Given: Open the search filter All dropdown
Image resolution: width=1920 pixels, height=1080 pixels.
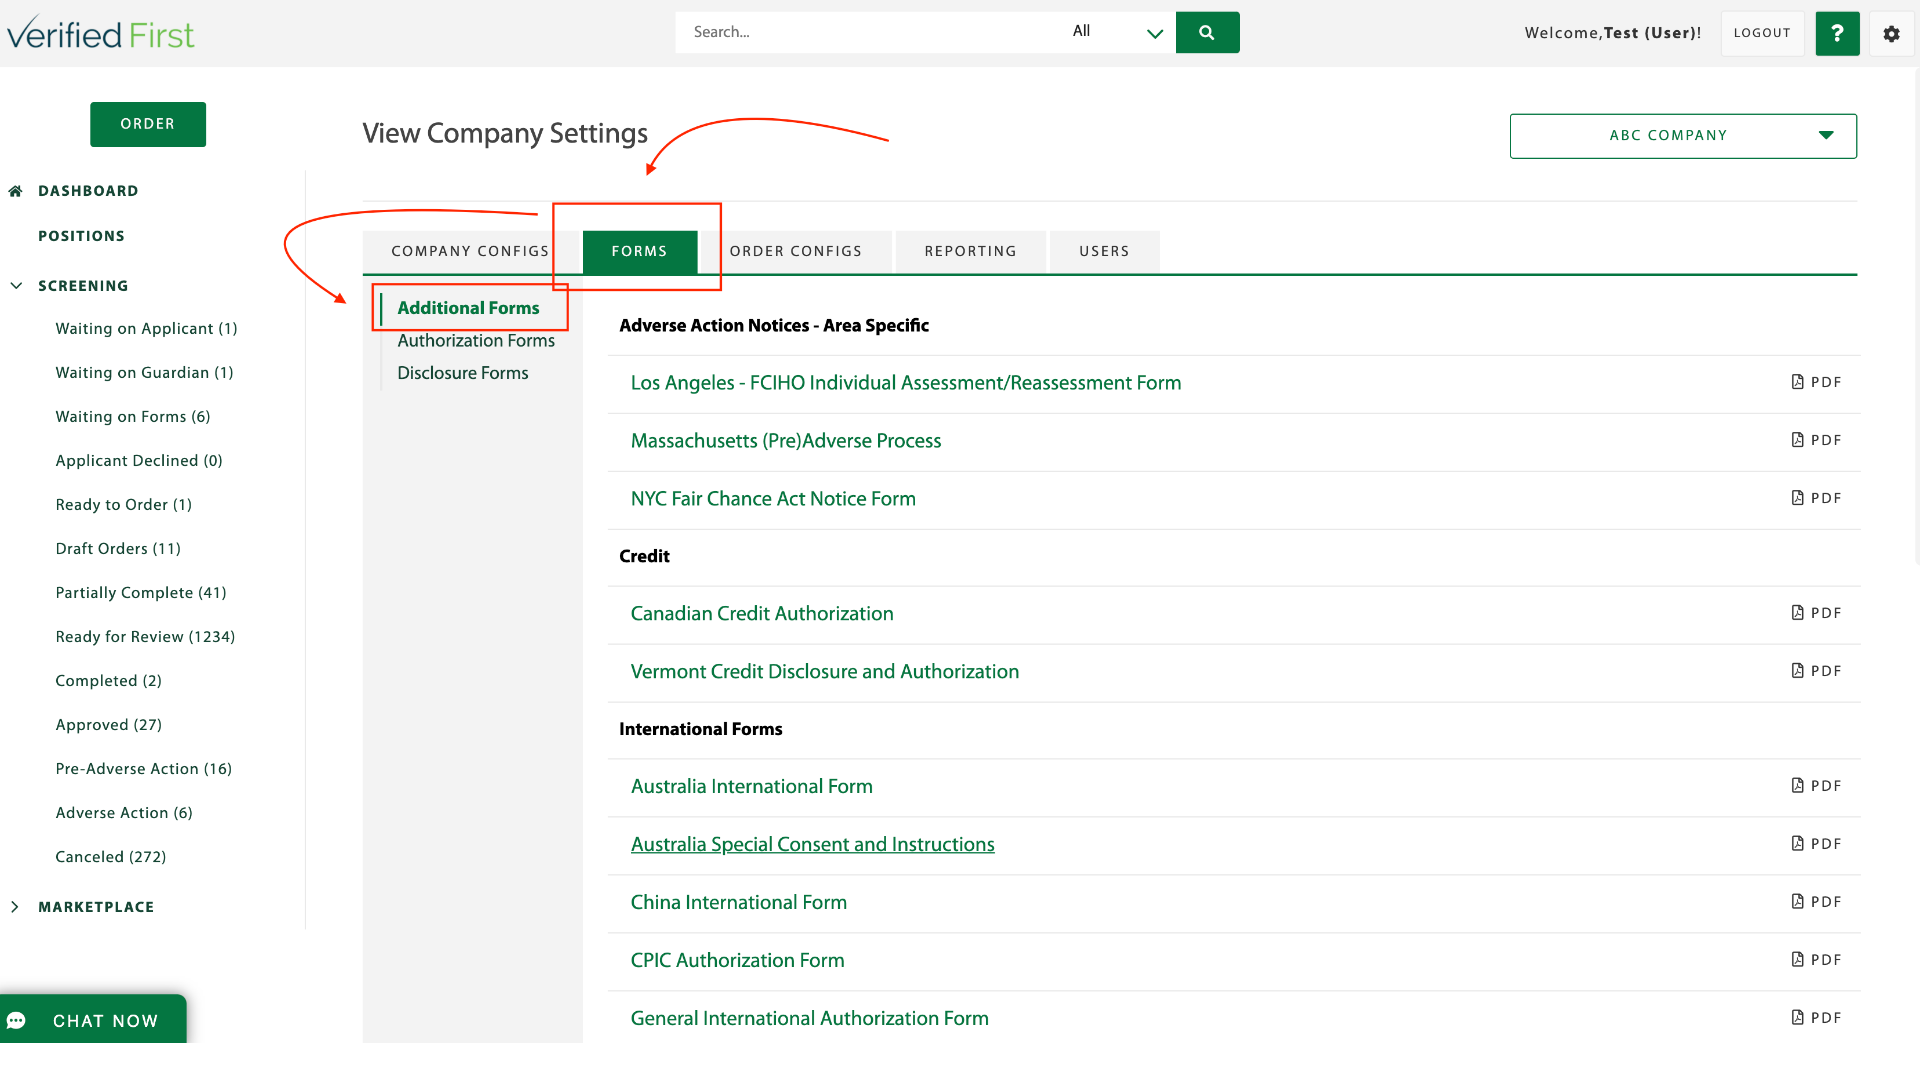Looking at the screenshot, I should (1117, 32).
